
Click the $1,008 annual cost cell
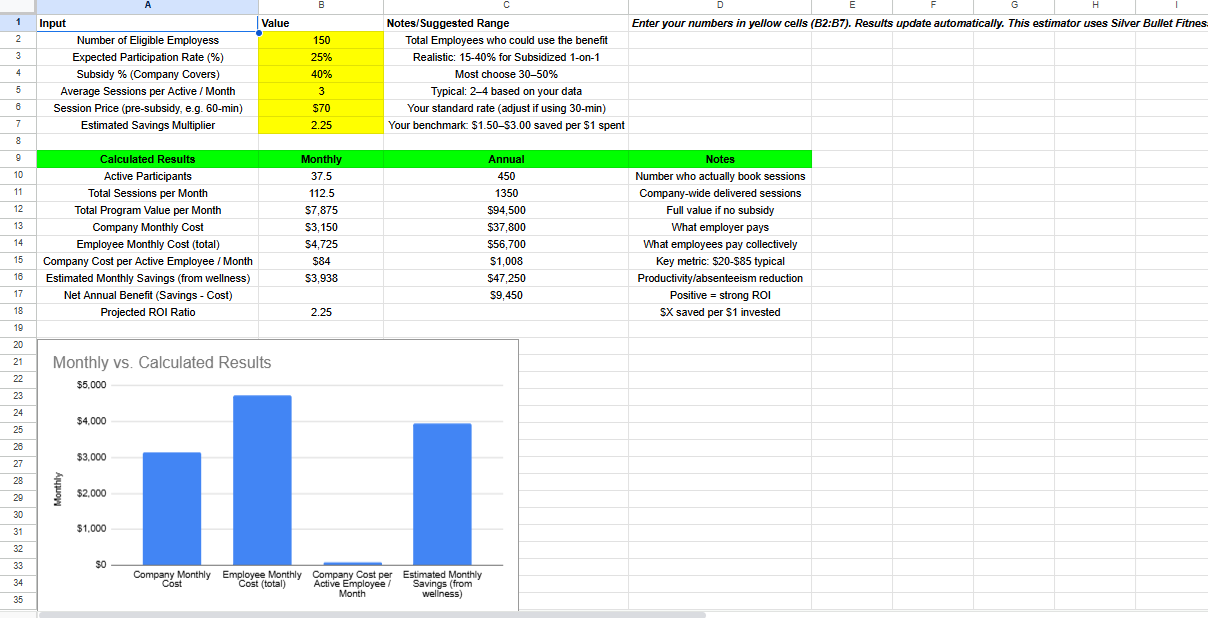click(x=506, y=261)
